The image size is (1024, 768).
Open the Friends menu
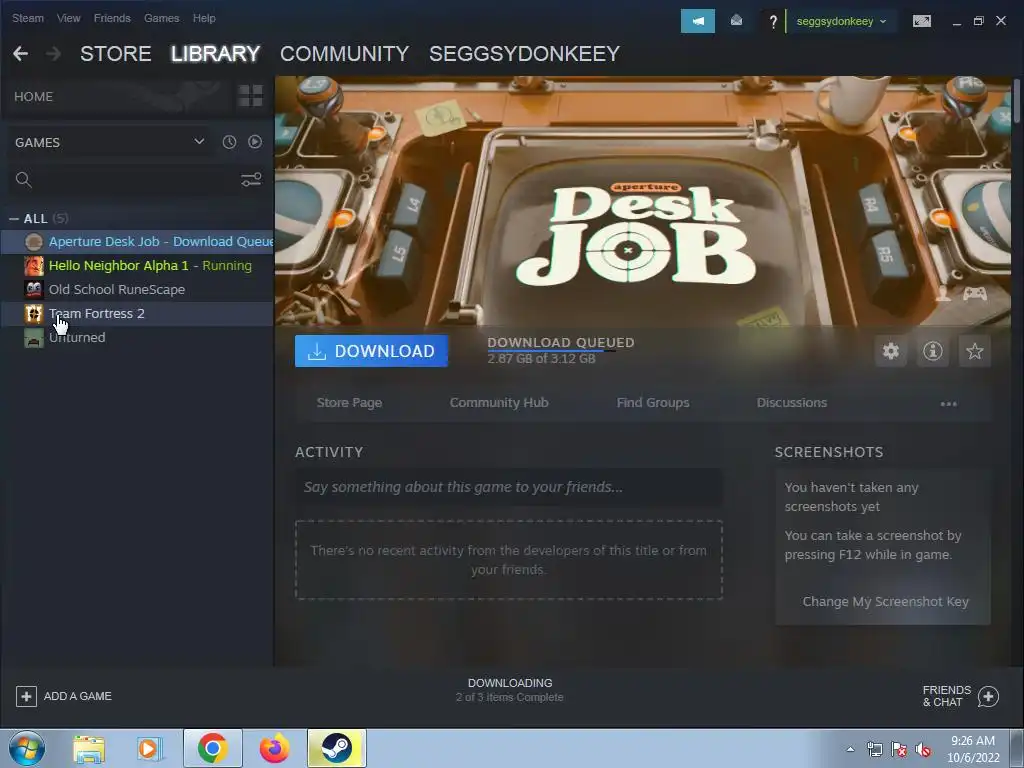click(x=112, y=18)
